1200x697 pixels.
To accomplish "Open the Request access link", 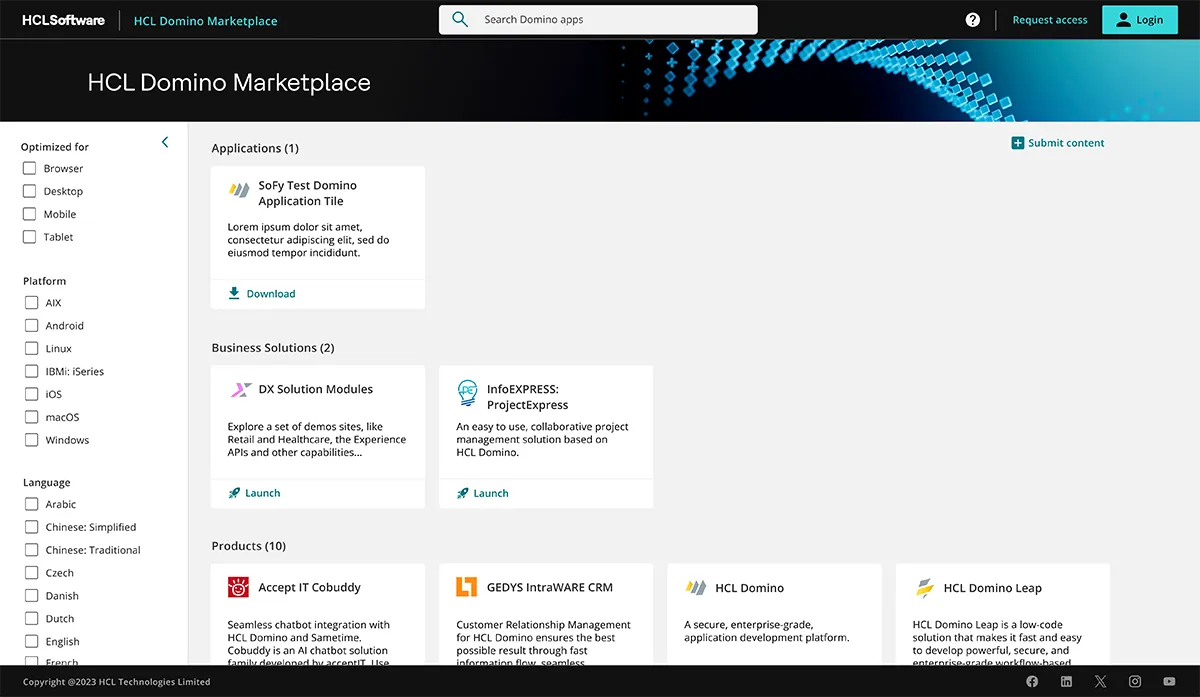I will pyautogui.click(x=1049, y=19).
